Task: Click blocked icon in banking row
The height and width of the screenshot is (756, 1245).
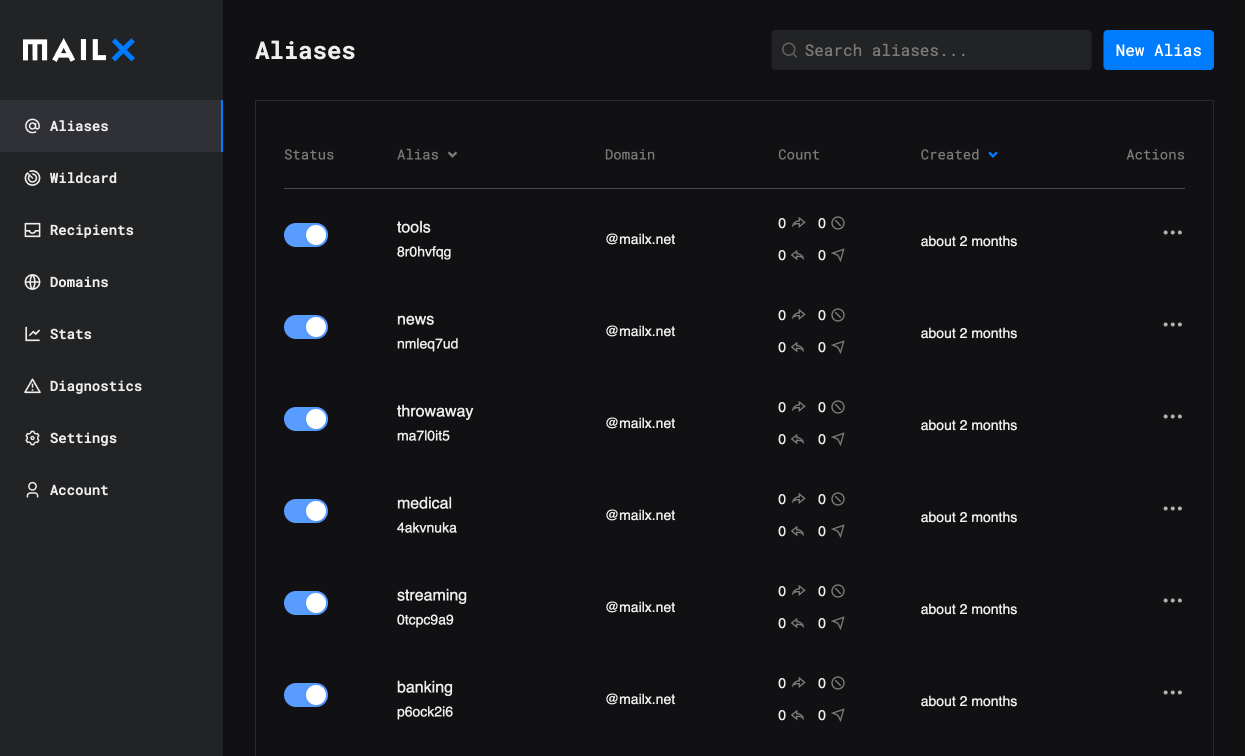Action: (838, 683)
